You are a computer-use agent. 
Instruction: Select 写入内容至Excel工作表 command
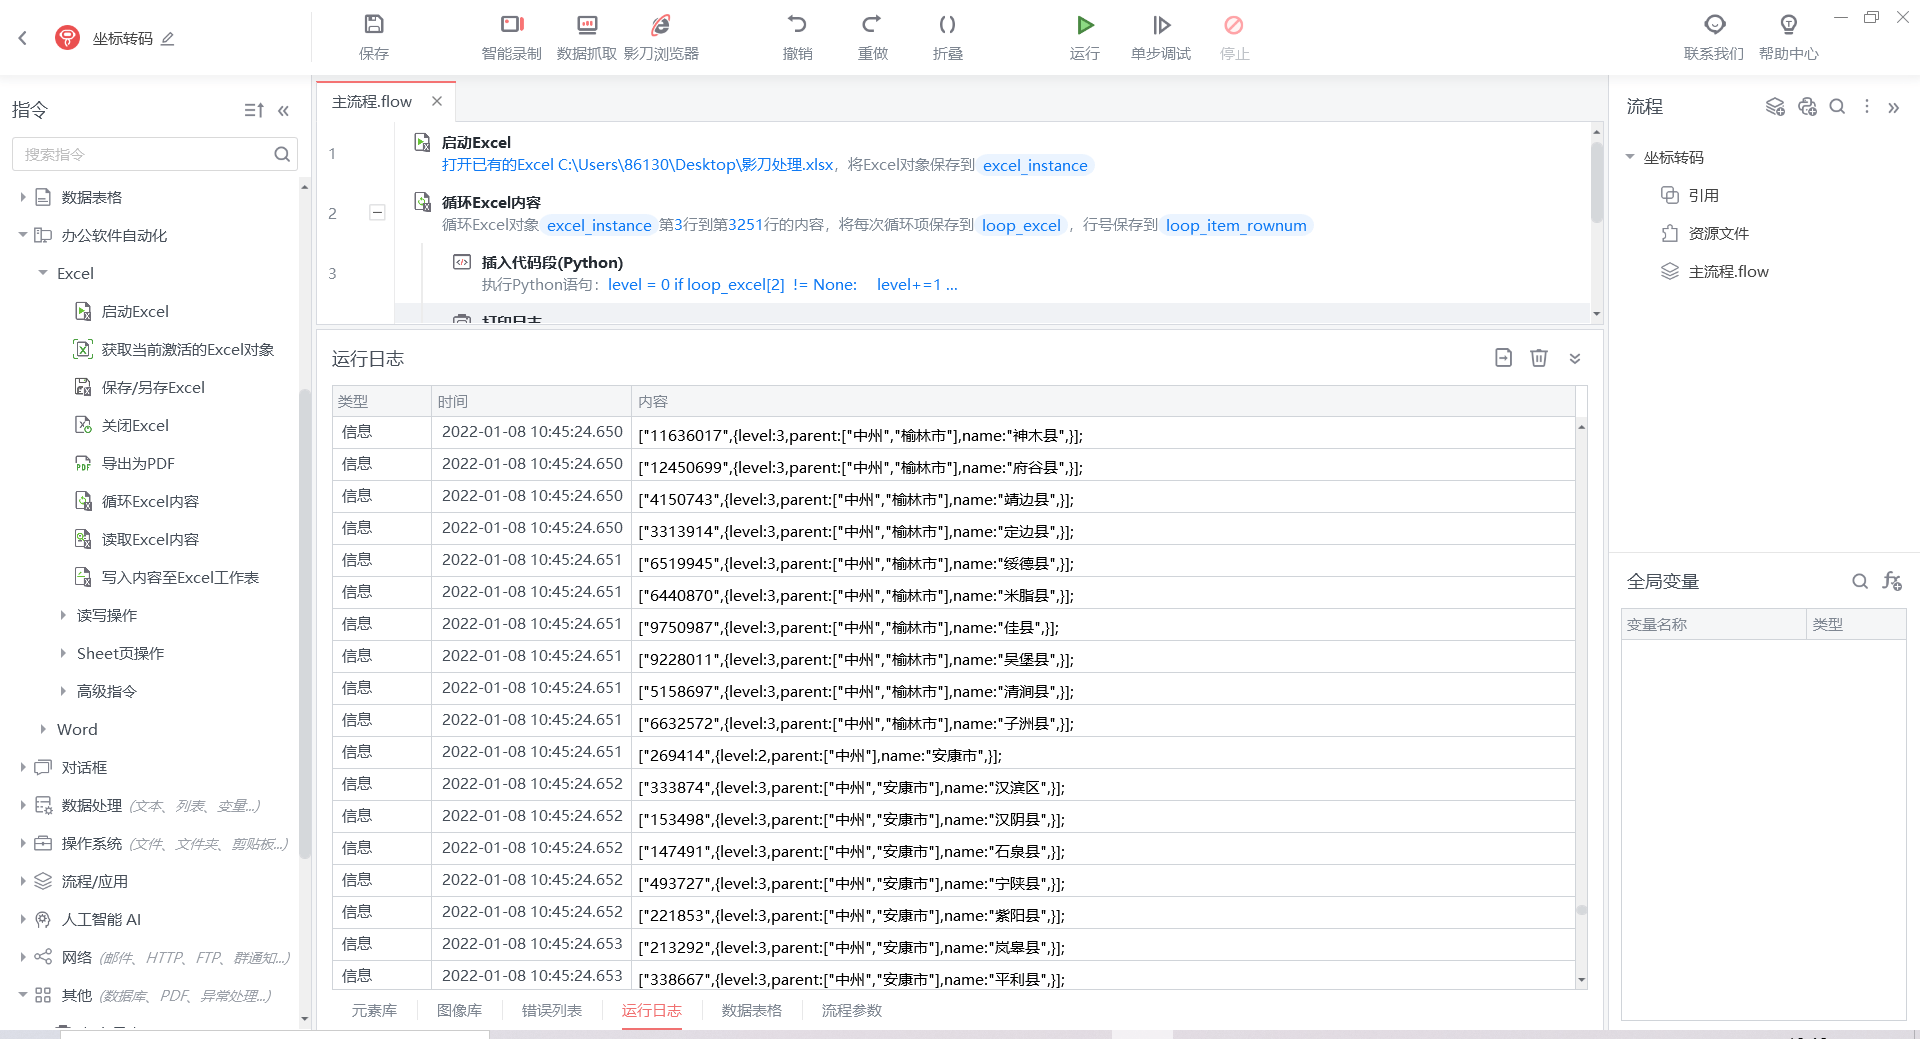pos(180,577)
